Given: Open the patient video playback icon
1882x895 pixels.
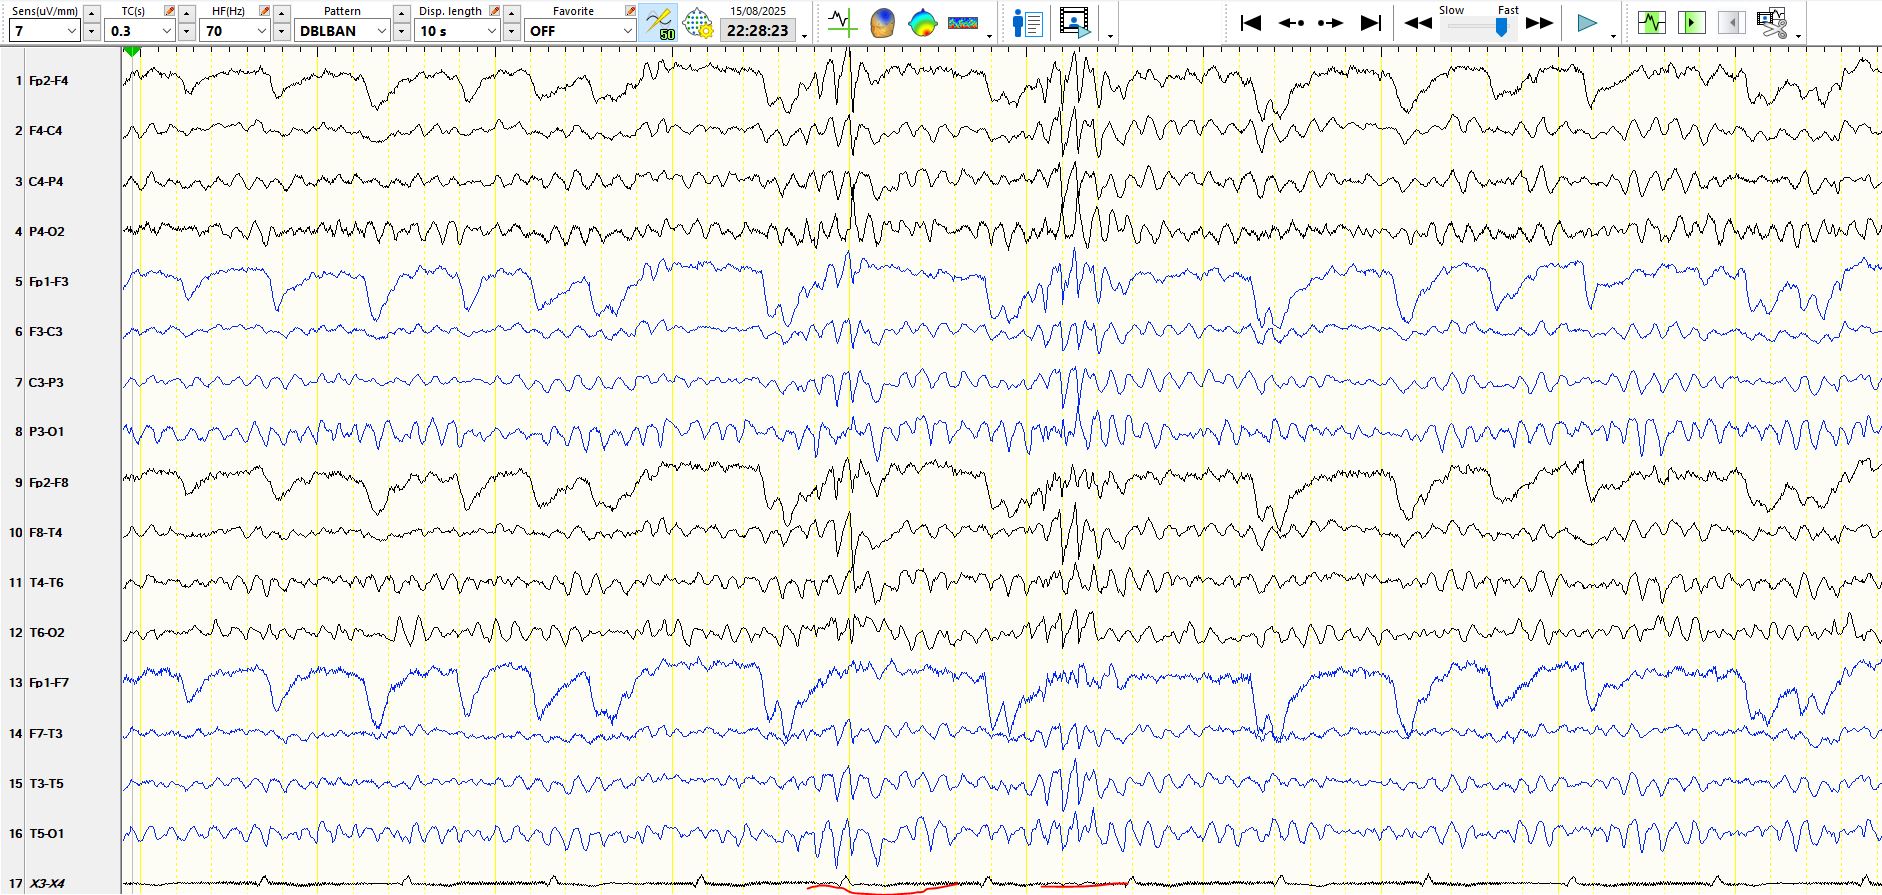Looking at the screenshot, I should pos(1075,22).
